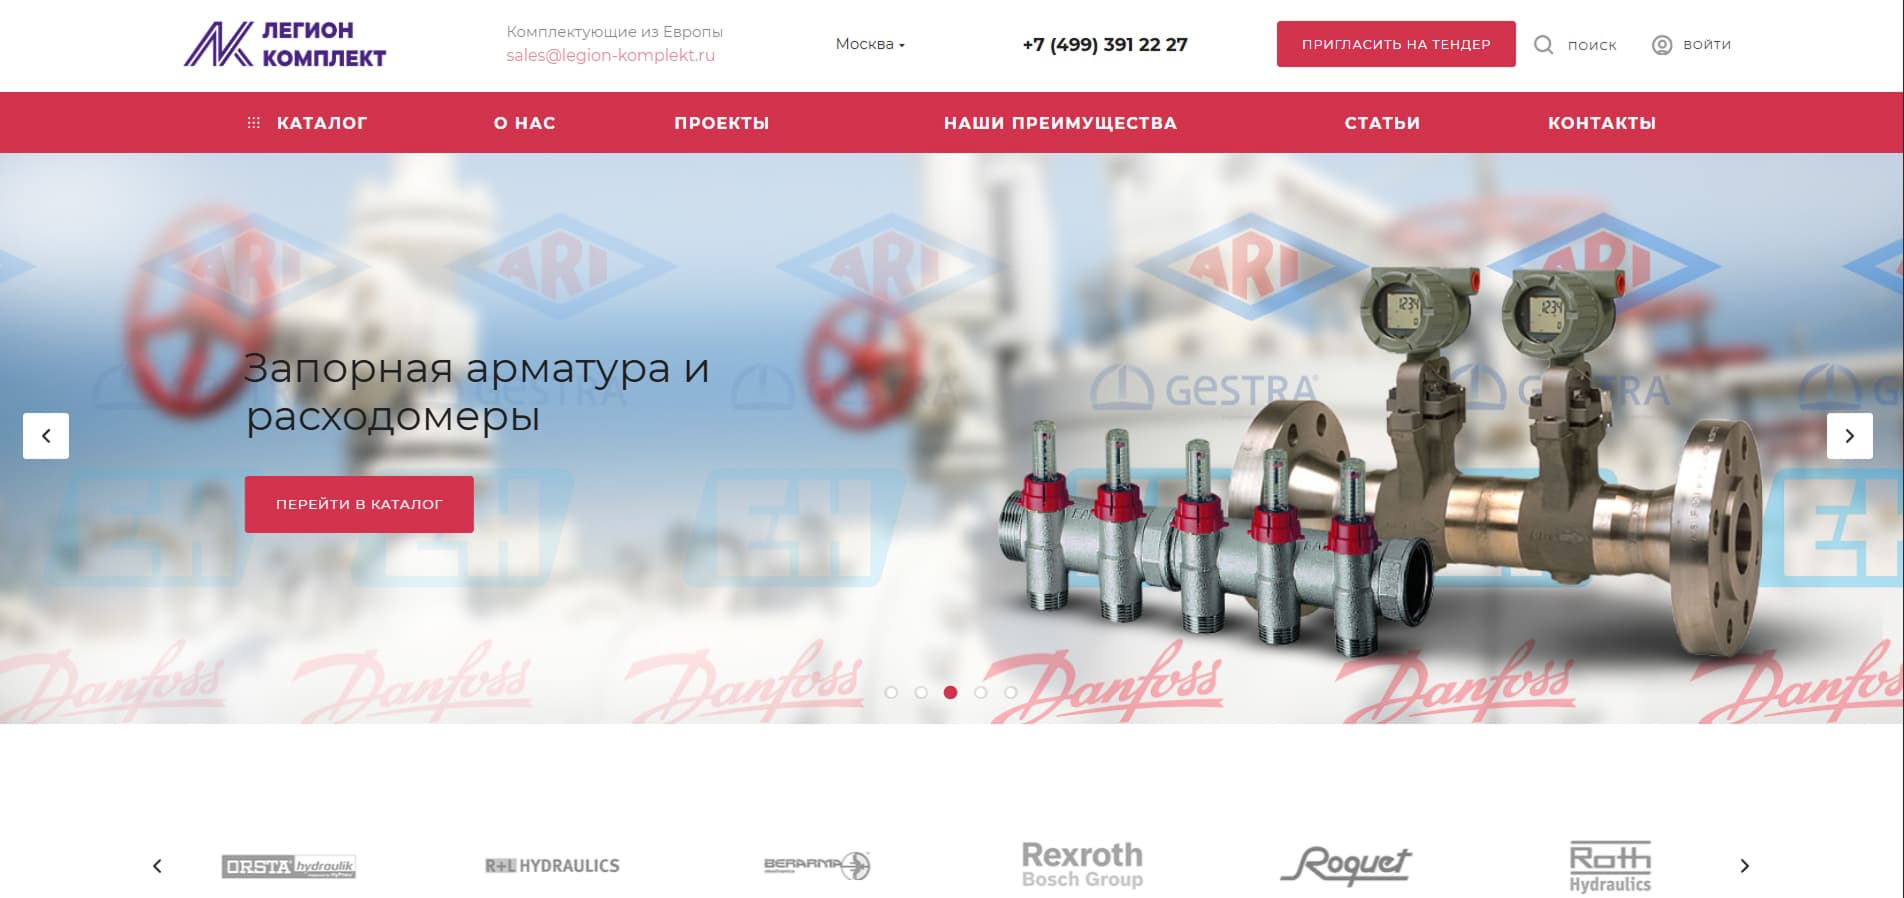
Task: Open Наши преимущества menu item
Action: click(x=1060, y=123)
